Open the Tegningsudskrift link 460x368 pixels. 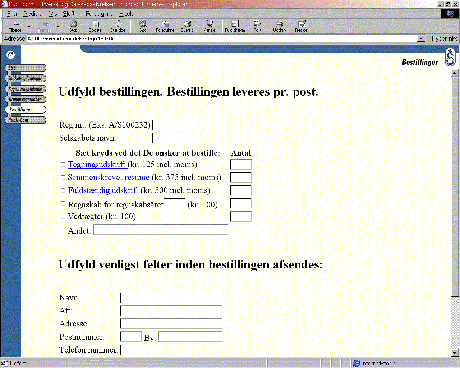click(x=97, y=164)
